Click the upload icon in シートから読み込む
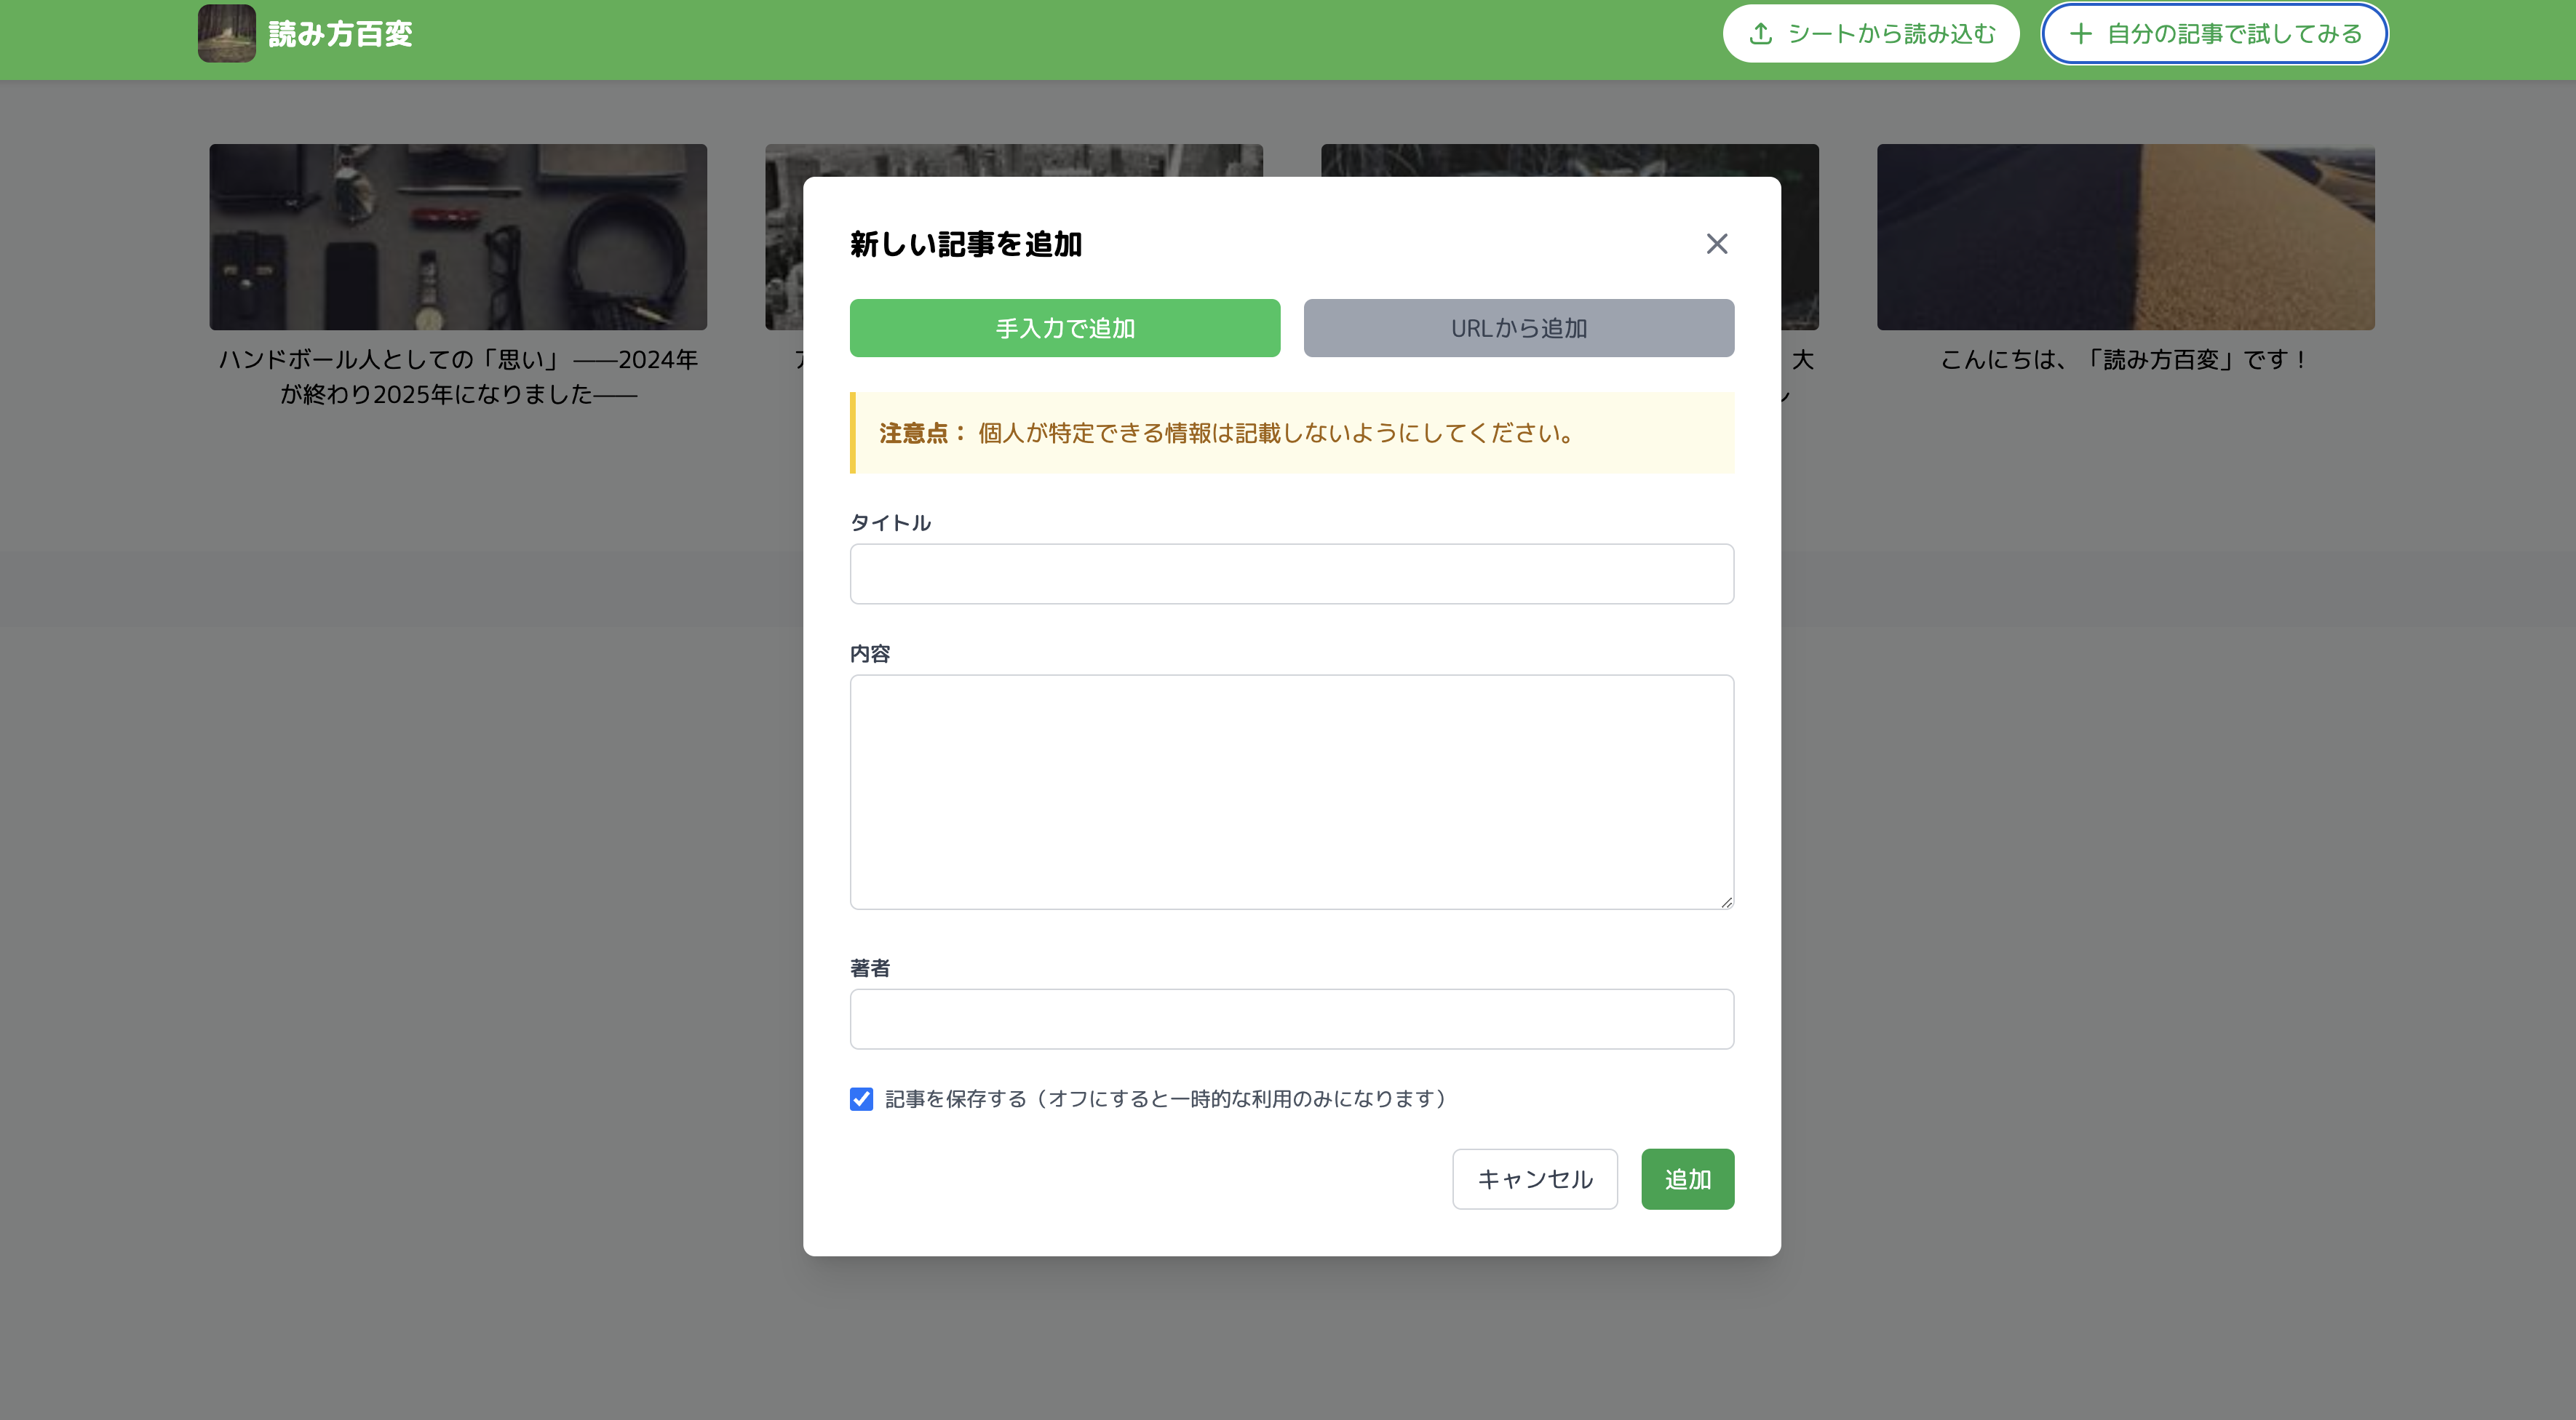Viewport: 2576px width, 1420px height. pos(1761,34)
